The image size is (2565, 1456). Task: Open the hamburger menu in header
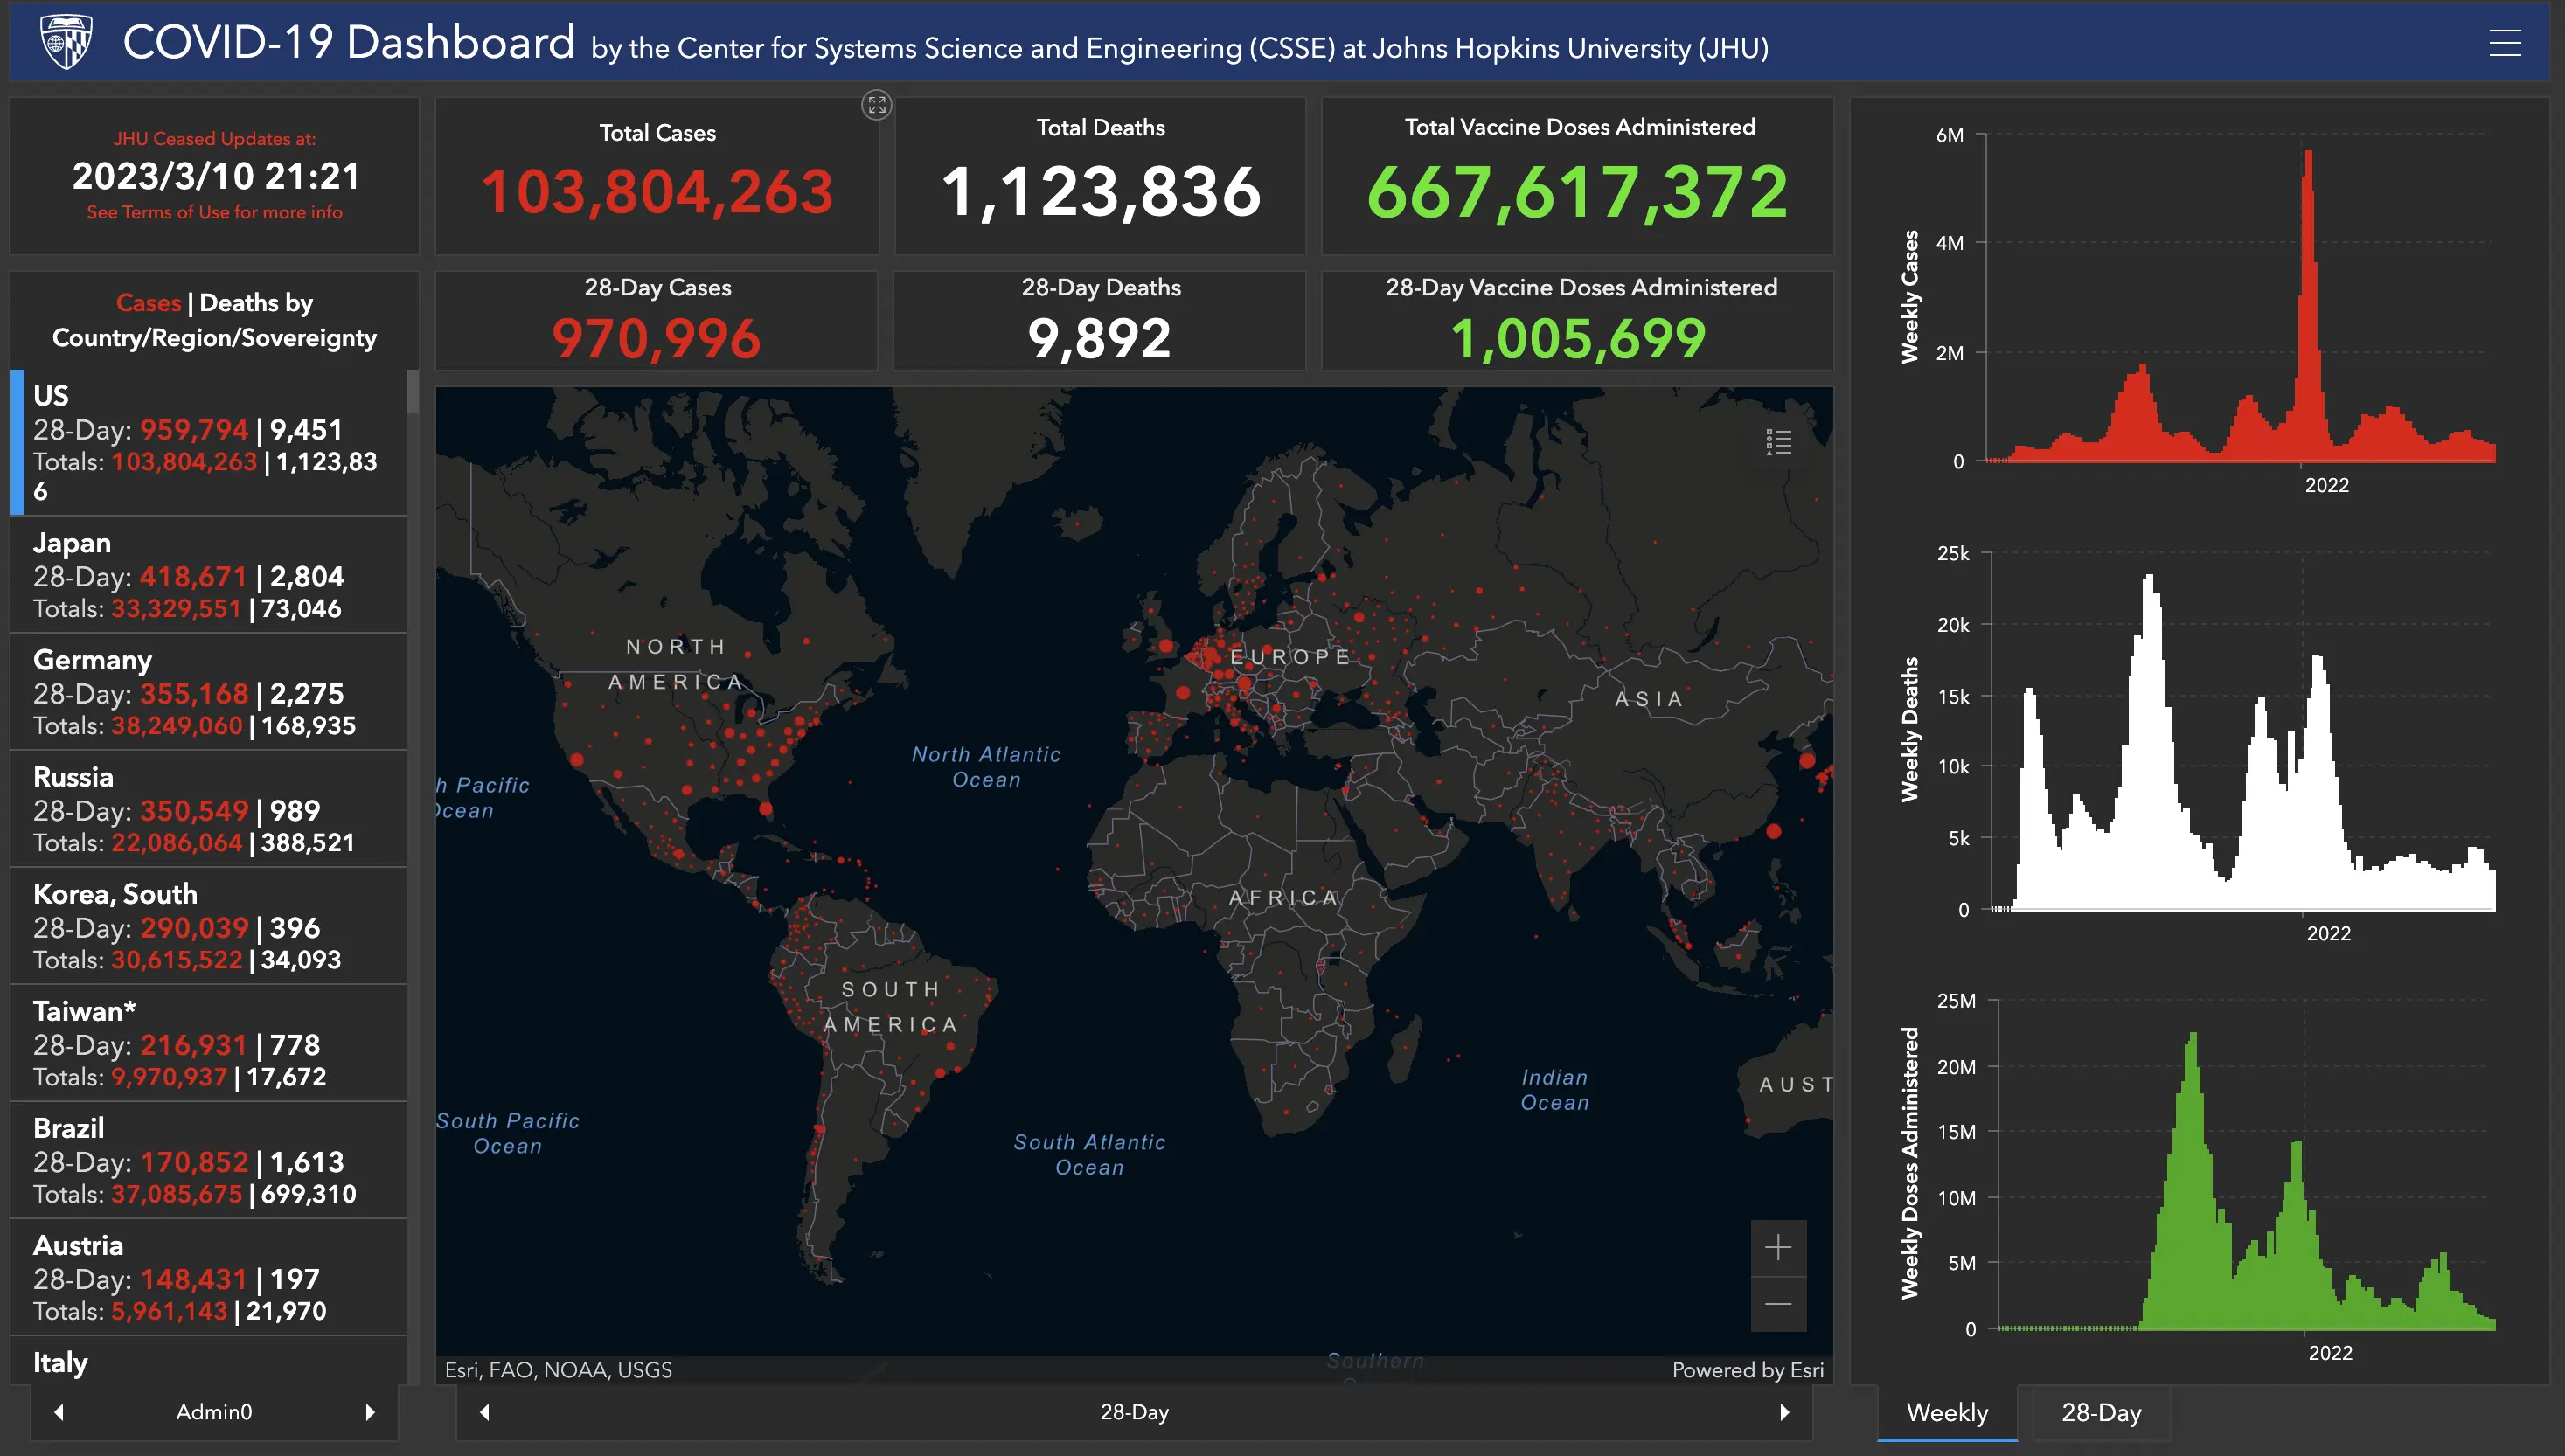2504,43
